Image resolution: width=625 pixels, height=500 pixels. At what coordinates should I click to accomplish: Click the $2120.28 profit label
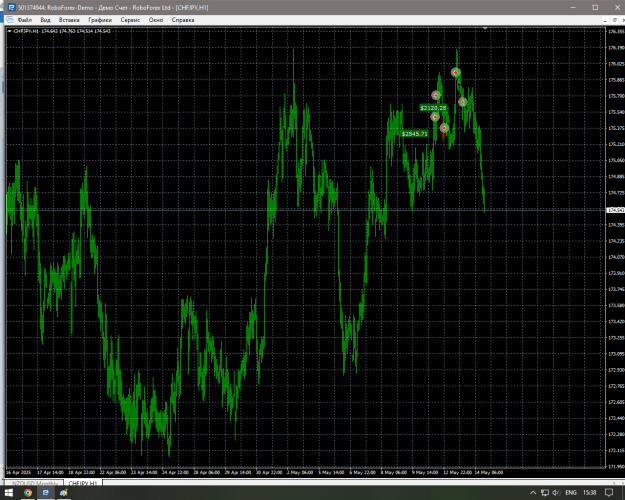[x=433, y=108]
